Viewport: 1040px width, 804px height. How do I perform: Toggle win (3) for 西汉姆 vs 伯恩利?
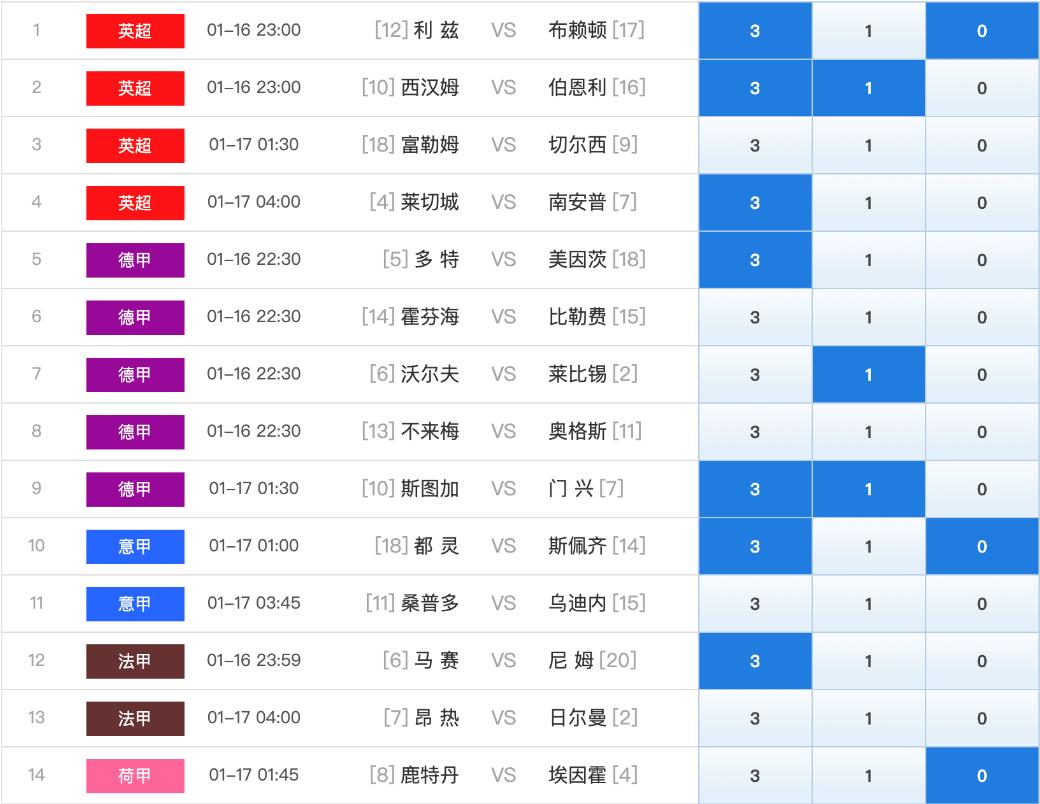coord(755,88)
